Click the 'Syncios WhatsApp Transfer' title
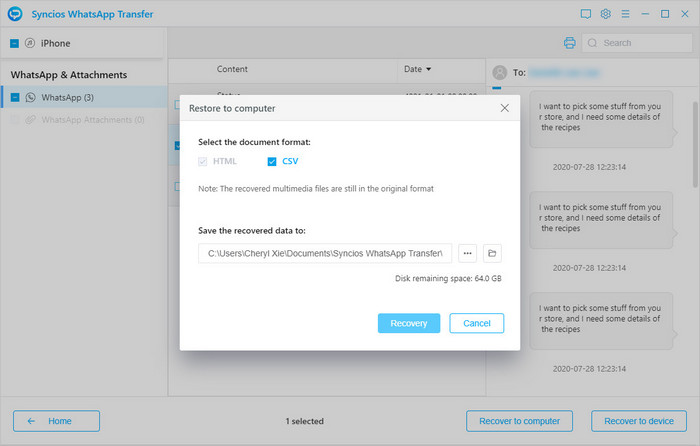The width and height of the screenshot is (700, 446). 92,14
